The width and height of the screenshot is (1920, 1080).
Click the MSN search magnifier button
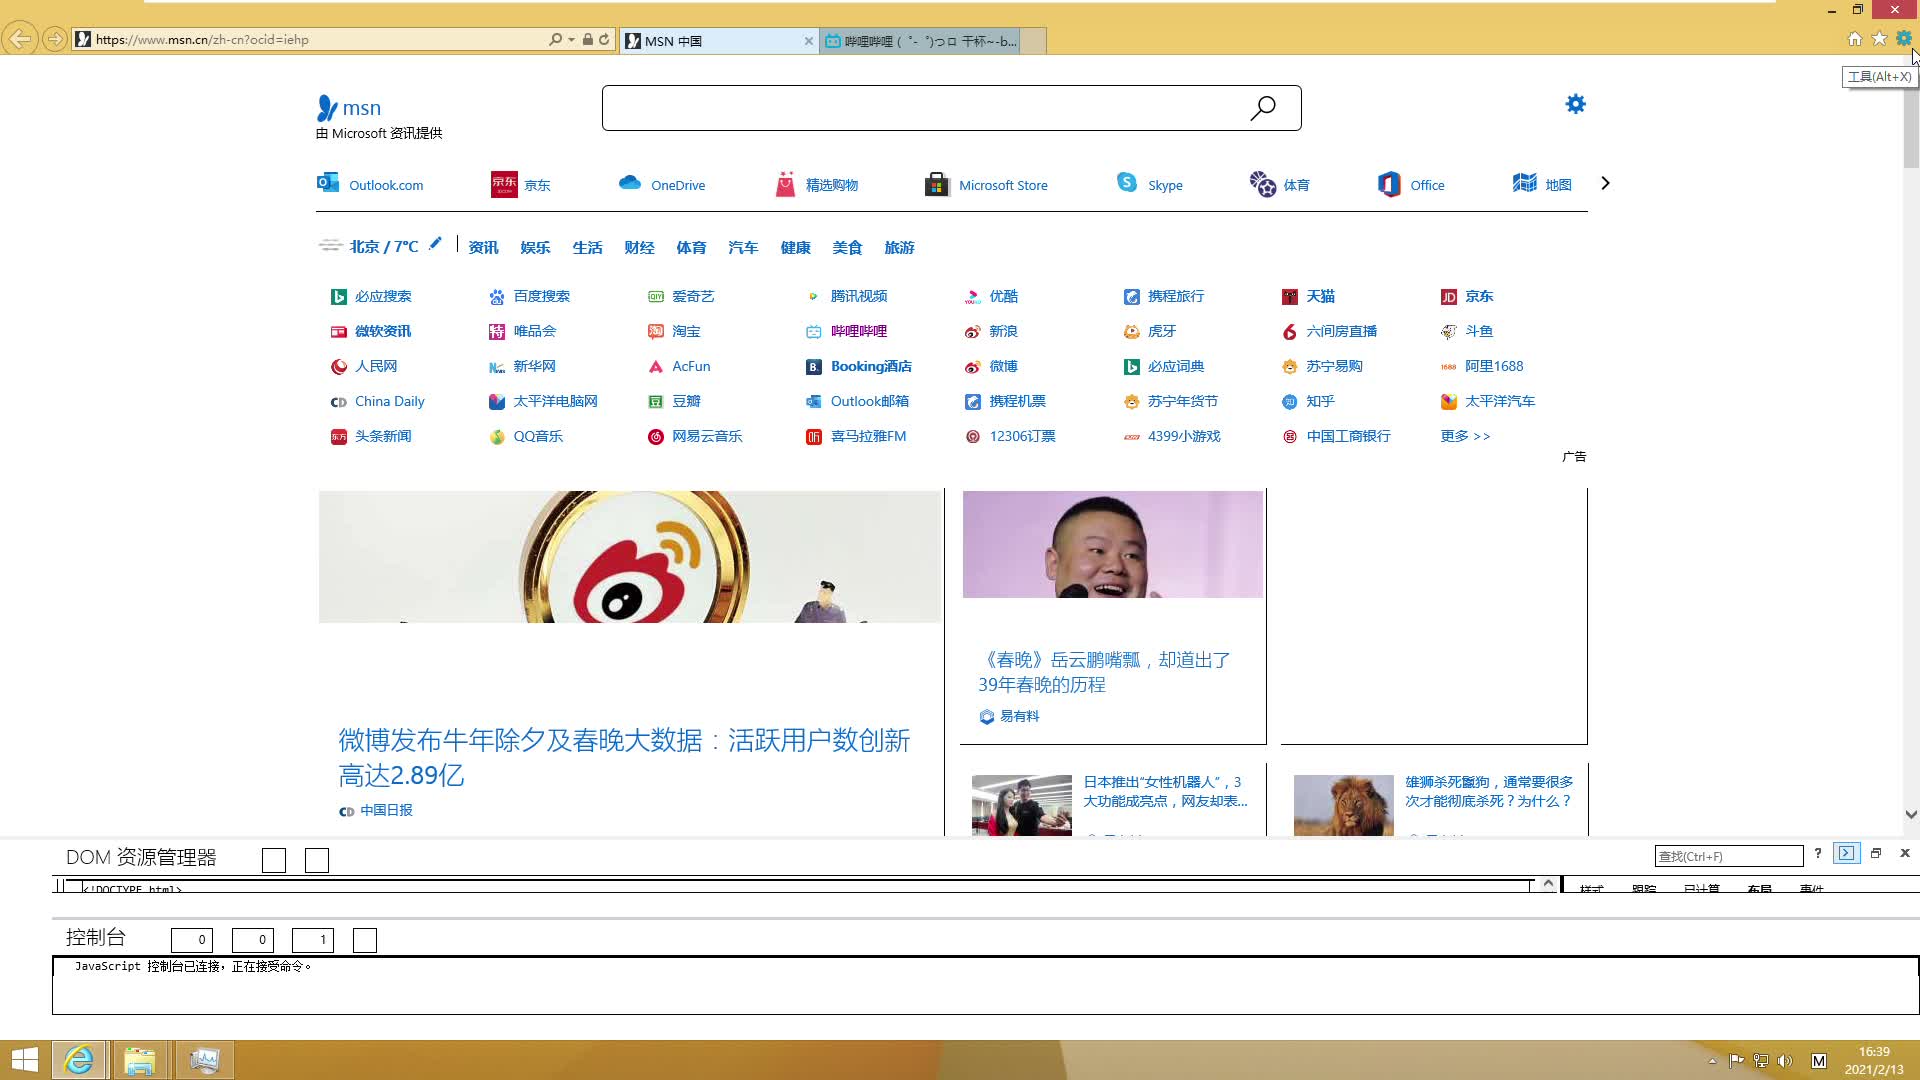coord(1263,108)
